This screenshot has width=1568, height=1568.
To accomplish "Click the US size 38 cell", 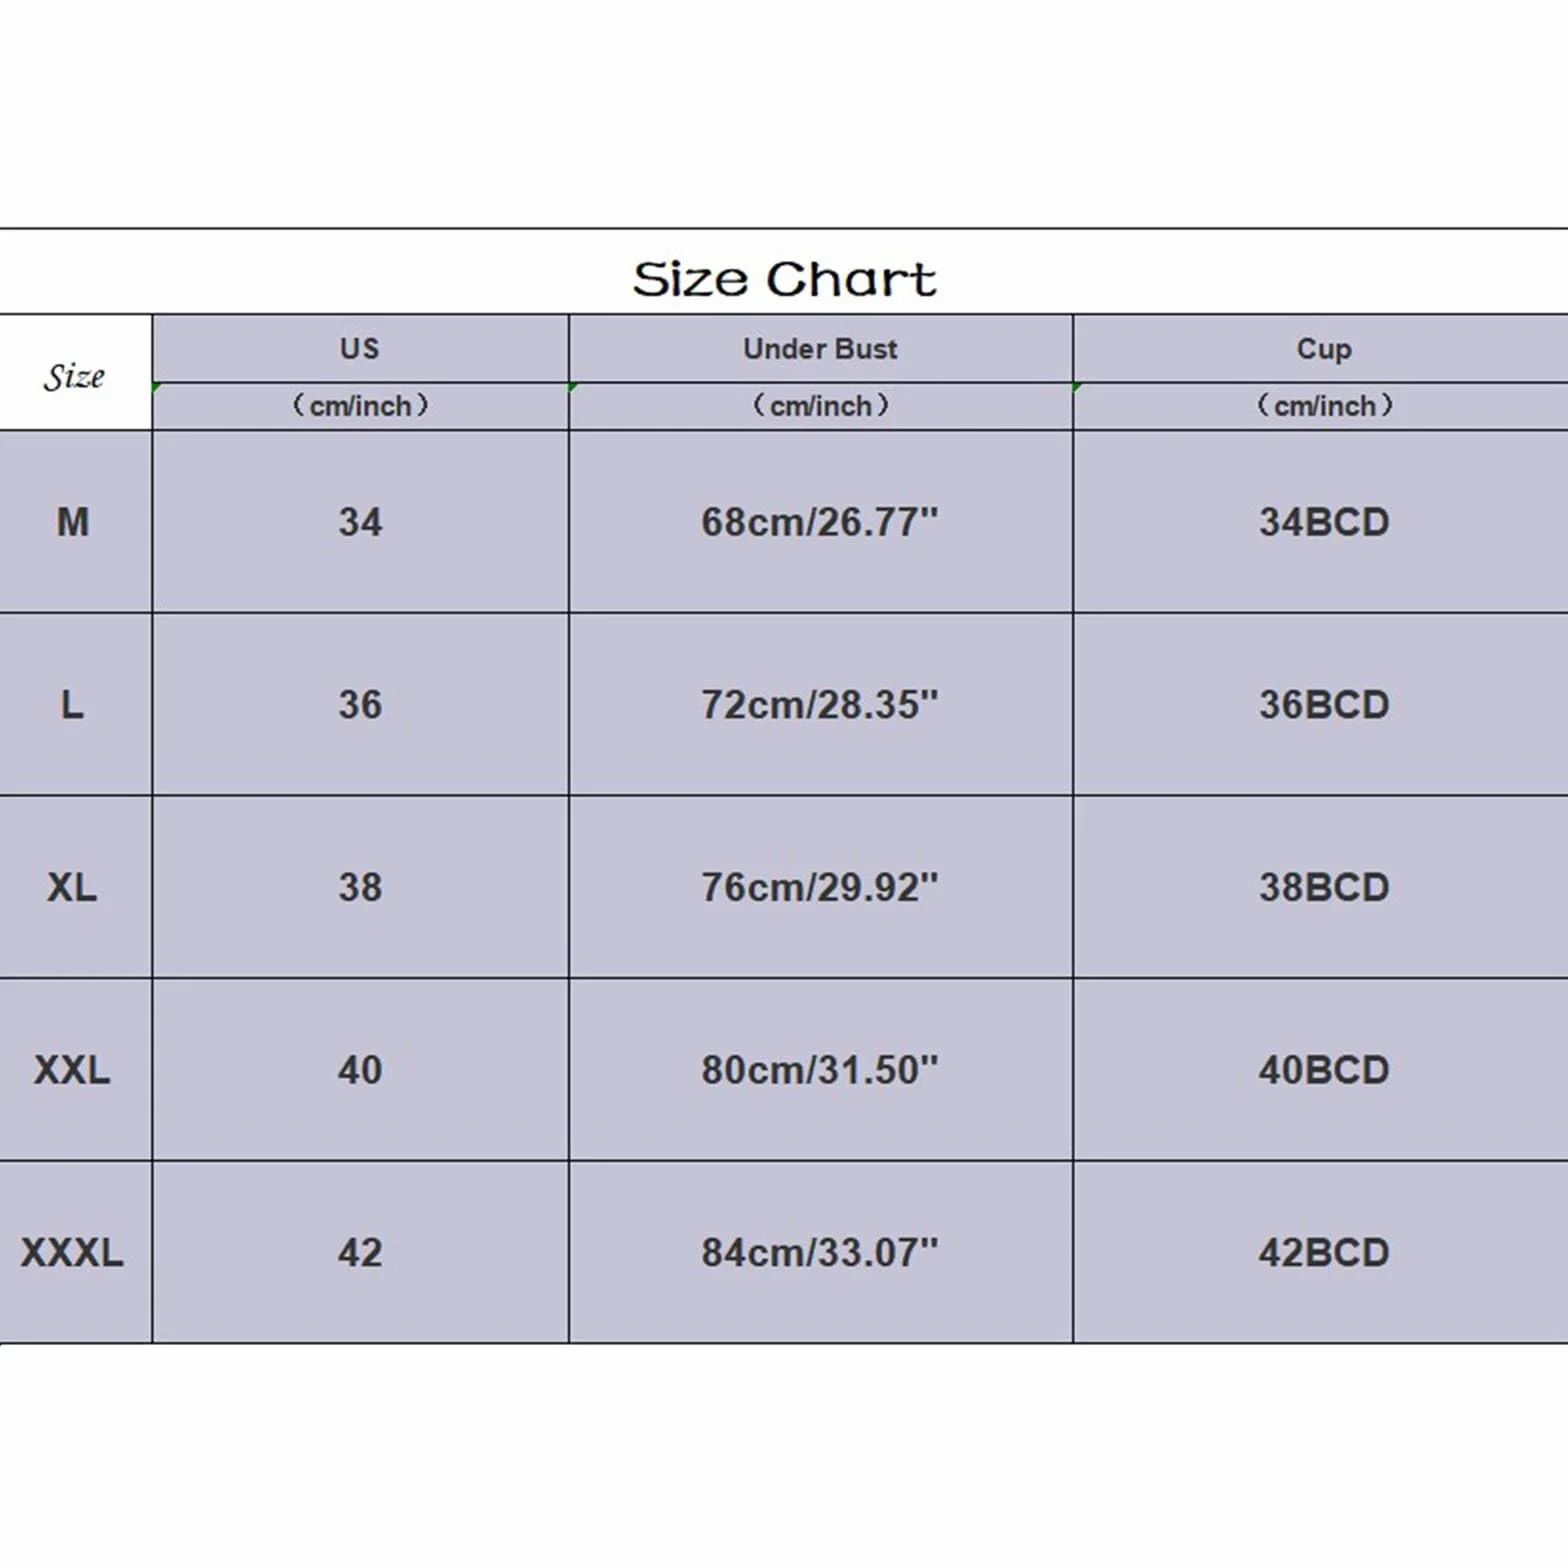I will (x=360, y=887).
